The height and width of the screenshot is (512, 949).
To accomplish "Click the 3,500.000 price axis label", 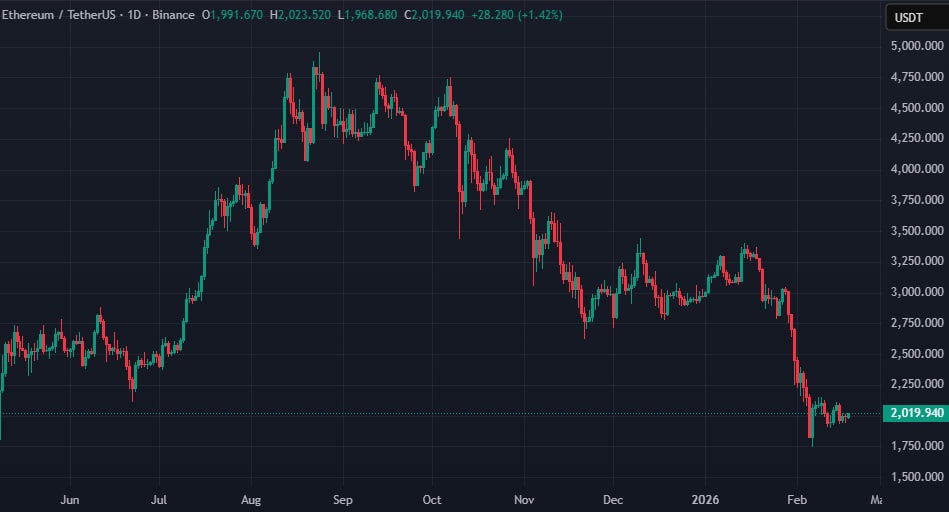I will click(x=917, y=231).
